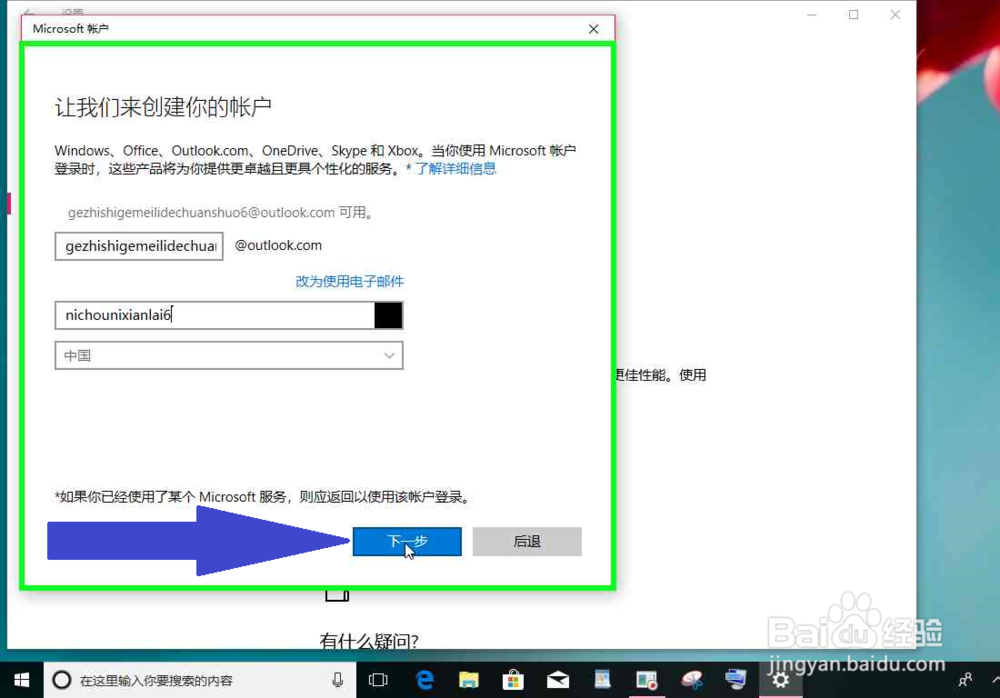
Task: Close the Microsoft 帐户 dialog
Action: point(593,29)
